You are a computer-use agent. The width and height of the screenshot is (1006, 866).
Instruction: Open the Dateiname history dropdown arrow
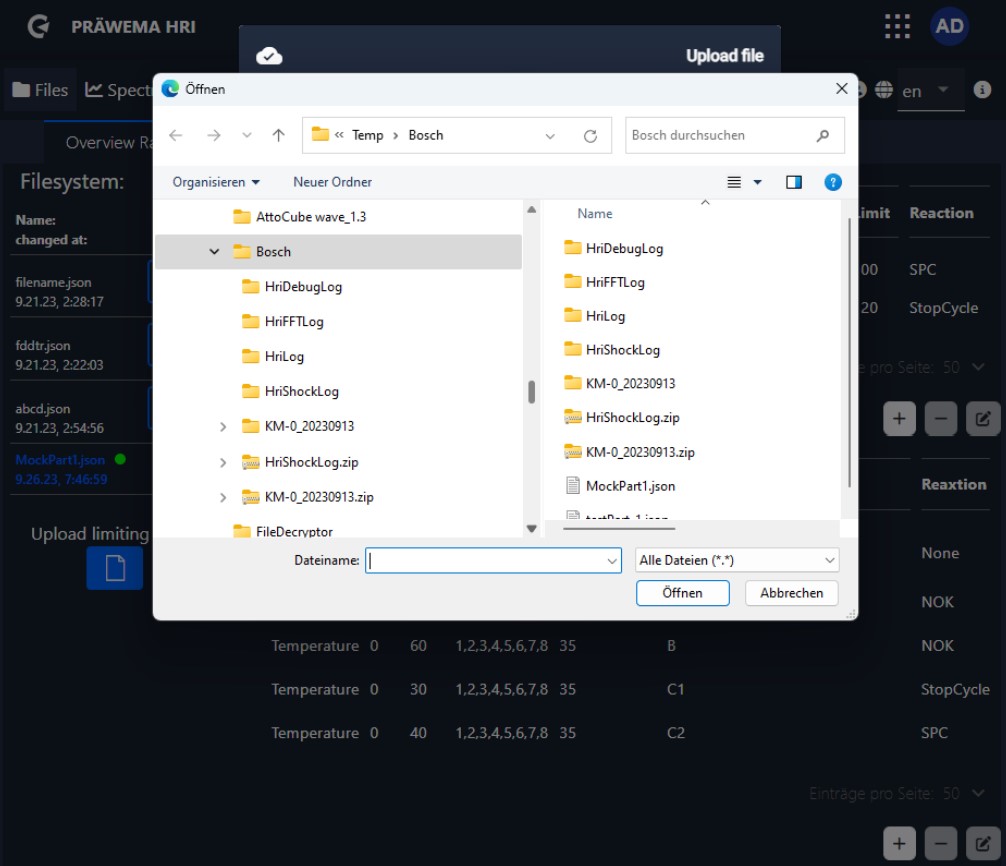tap(612, 562)
